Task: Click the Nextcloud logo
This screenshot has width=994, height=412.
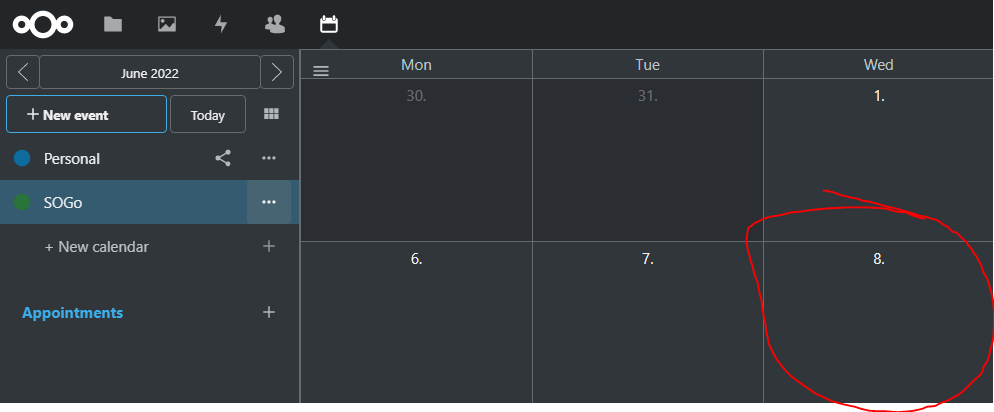Action: point(43,24)
